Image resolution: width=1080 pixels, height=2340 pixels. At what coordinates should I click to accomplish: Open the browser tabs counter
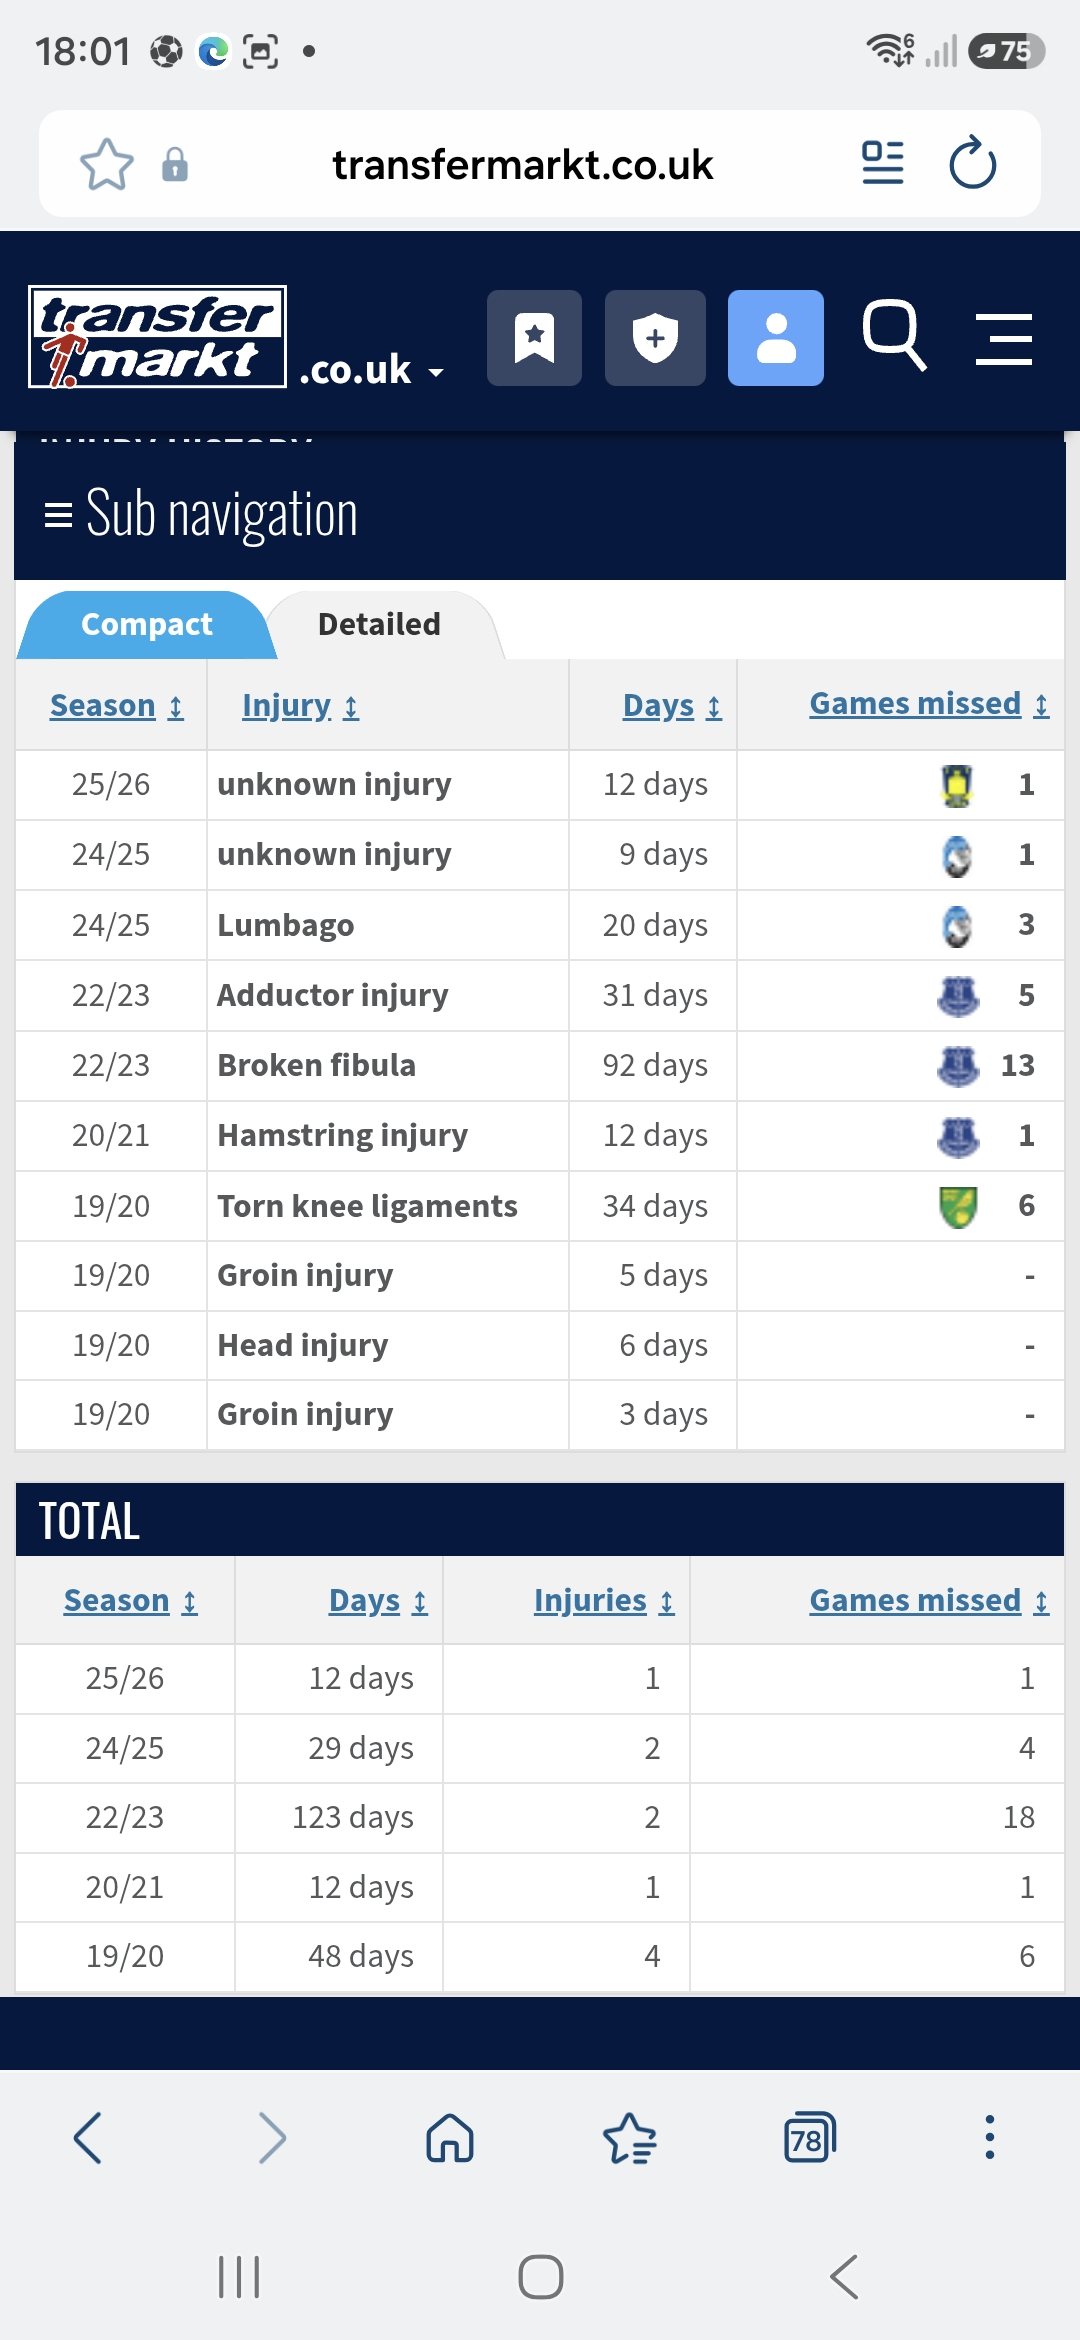809,2137
